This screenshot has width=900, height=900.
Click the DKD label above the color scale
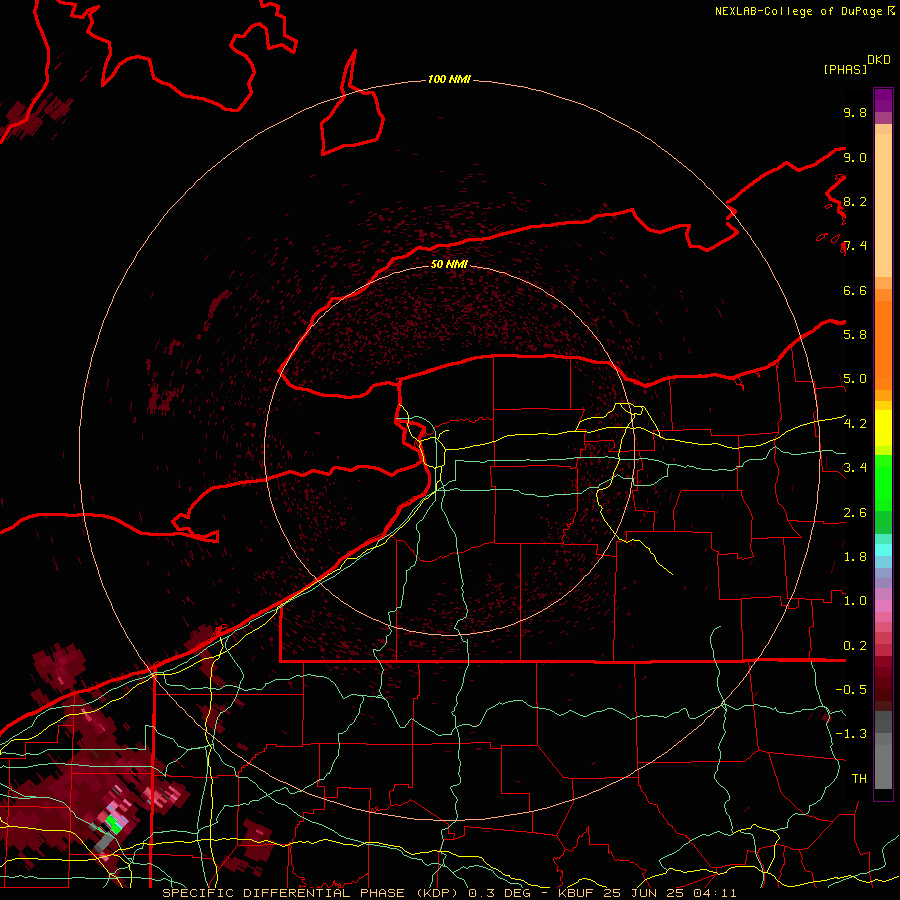coord(879,60)
